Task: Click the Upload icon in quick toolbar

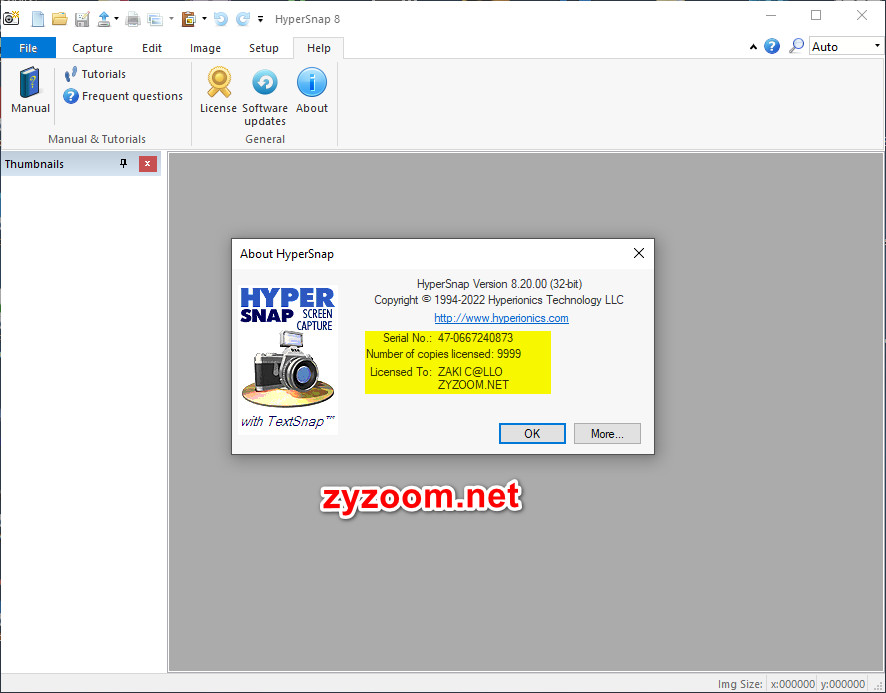Action: (x=104, y=19)
